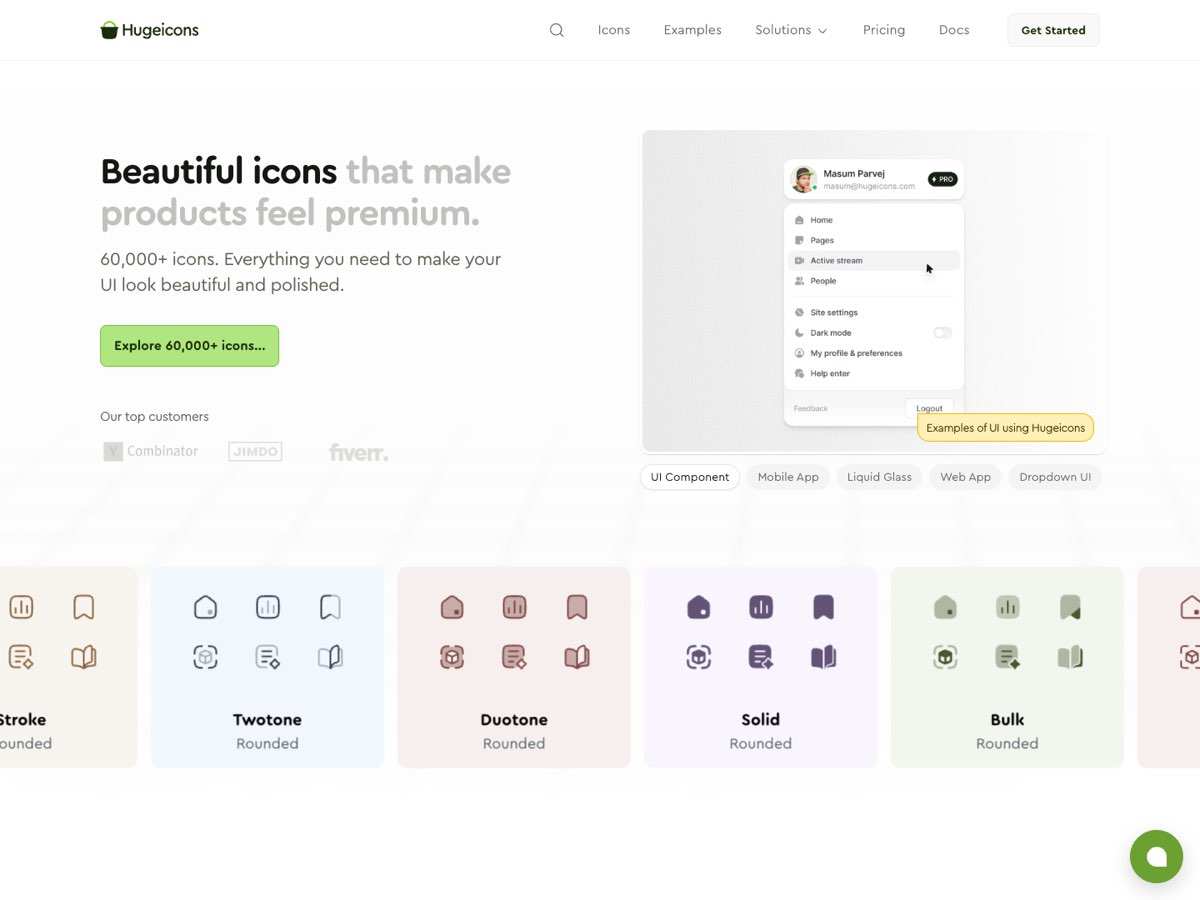
Task: Click the Twotone card title
Action: click(x=267, y=719)
